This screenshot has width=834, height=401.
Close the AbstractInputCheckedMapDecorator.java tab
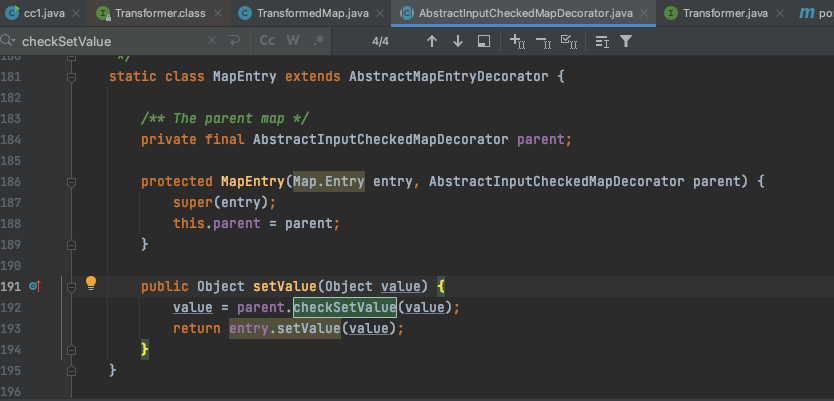coord(644,13)
